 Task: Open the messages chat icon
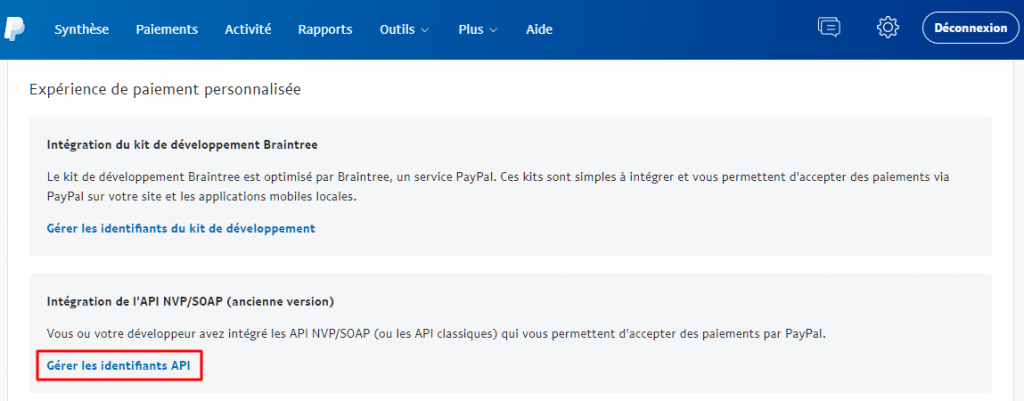[829, 28]
